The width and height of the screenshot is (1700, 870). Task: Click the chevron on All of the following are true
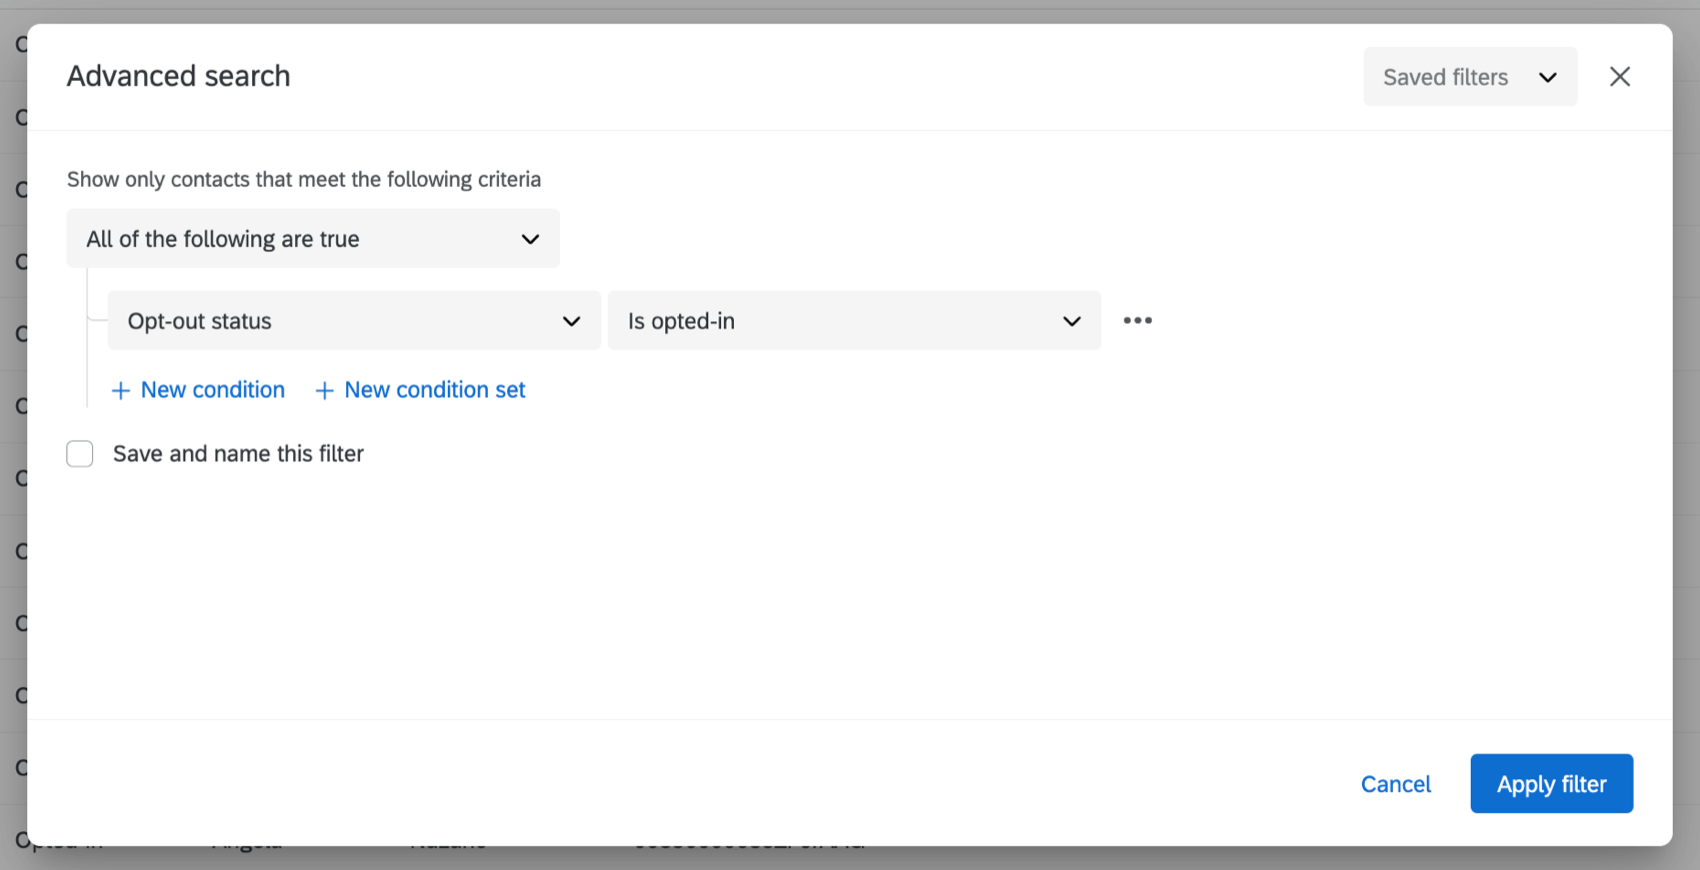coord(530,239)
